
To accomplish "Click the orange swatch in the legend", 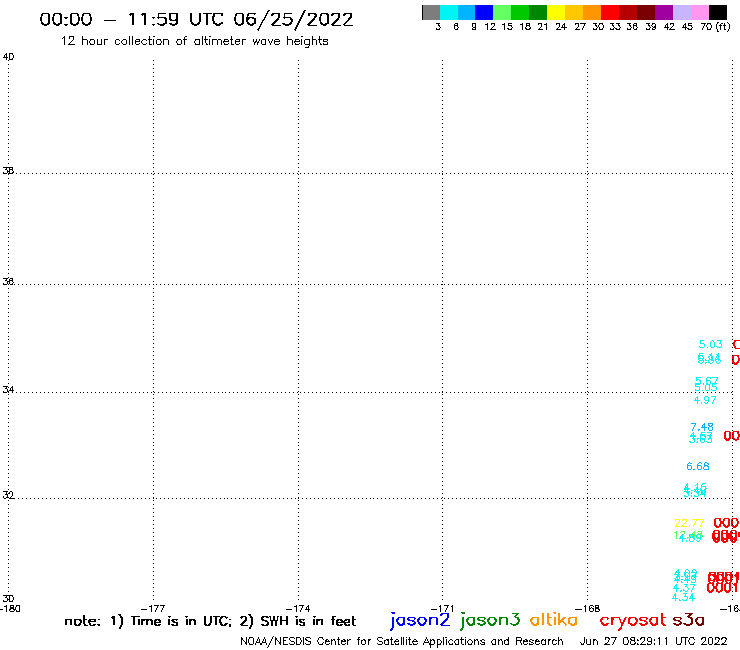I will tap(592, 12).
